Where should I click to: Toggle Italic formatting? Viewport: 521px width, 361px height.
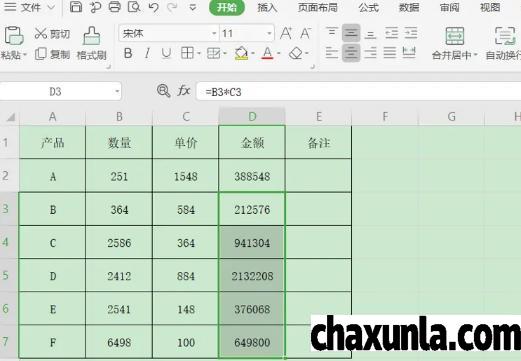(x=147, y=53)
